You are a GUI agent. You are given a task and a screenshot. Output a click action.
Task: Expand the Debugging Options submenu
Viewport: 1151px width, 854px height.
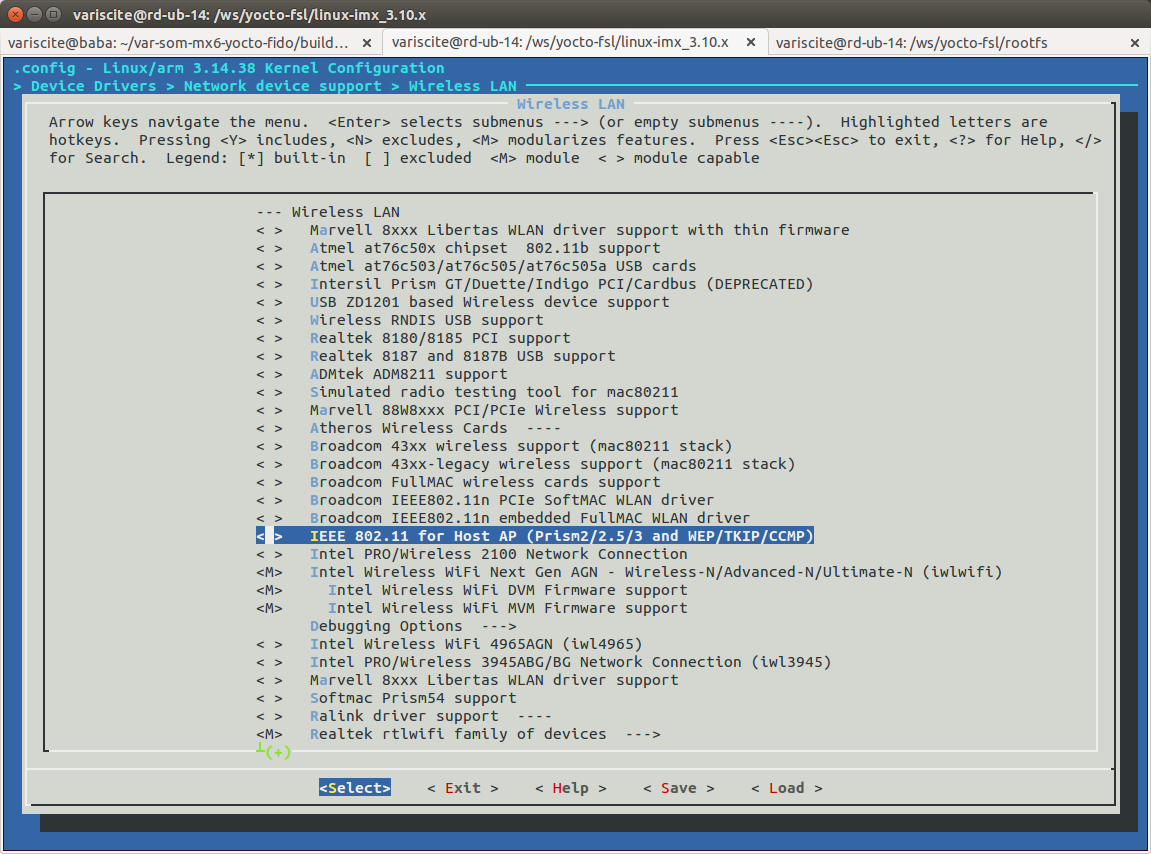click(413, 626)
